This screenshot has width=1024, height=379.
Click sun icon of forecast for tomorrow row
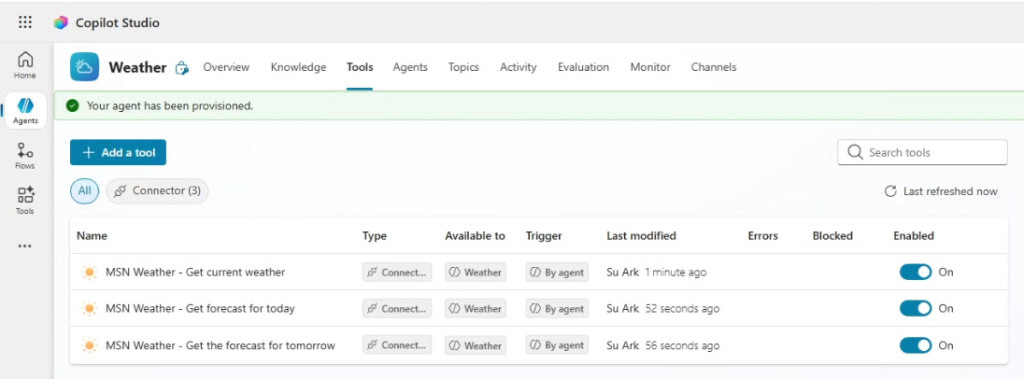(89, 346)
